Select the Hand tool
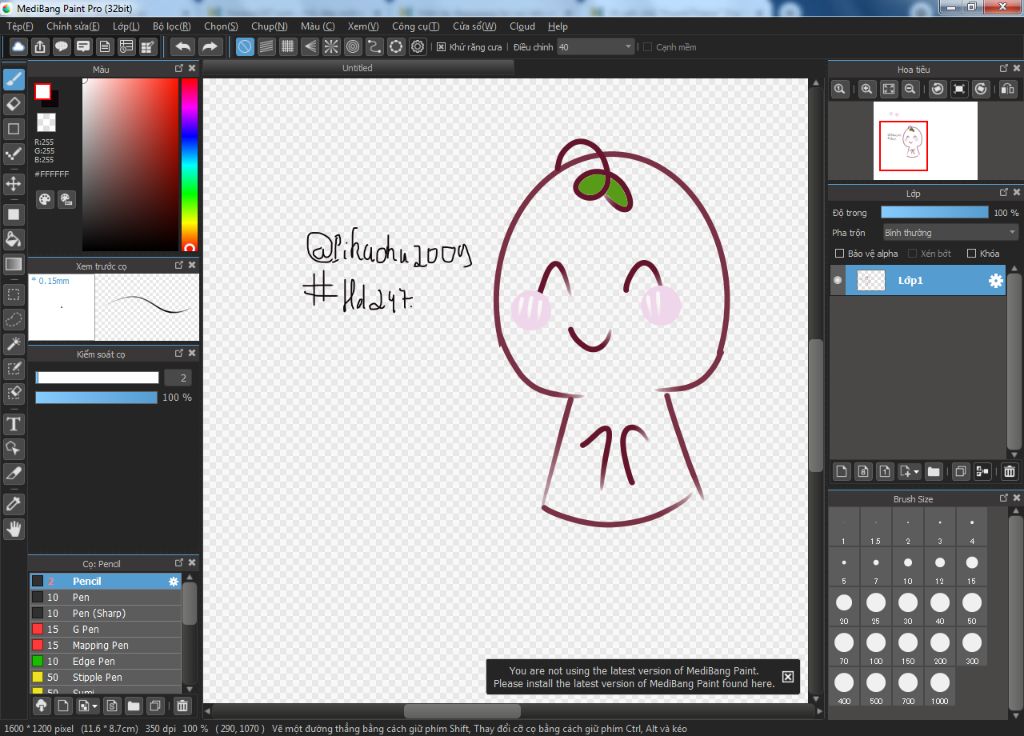The height and width of the screenshot is (736, 1024). click(14, 528)
